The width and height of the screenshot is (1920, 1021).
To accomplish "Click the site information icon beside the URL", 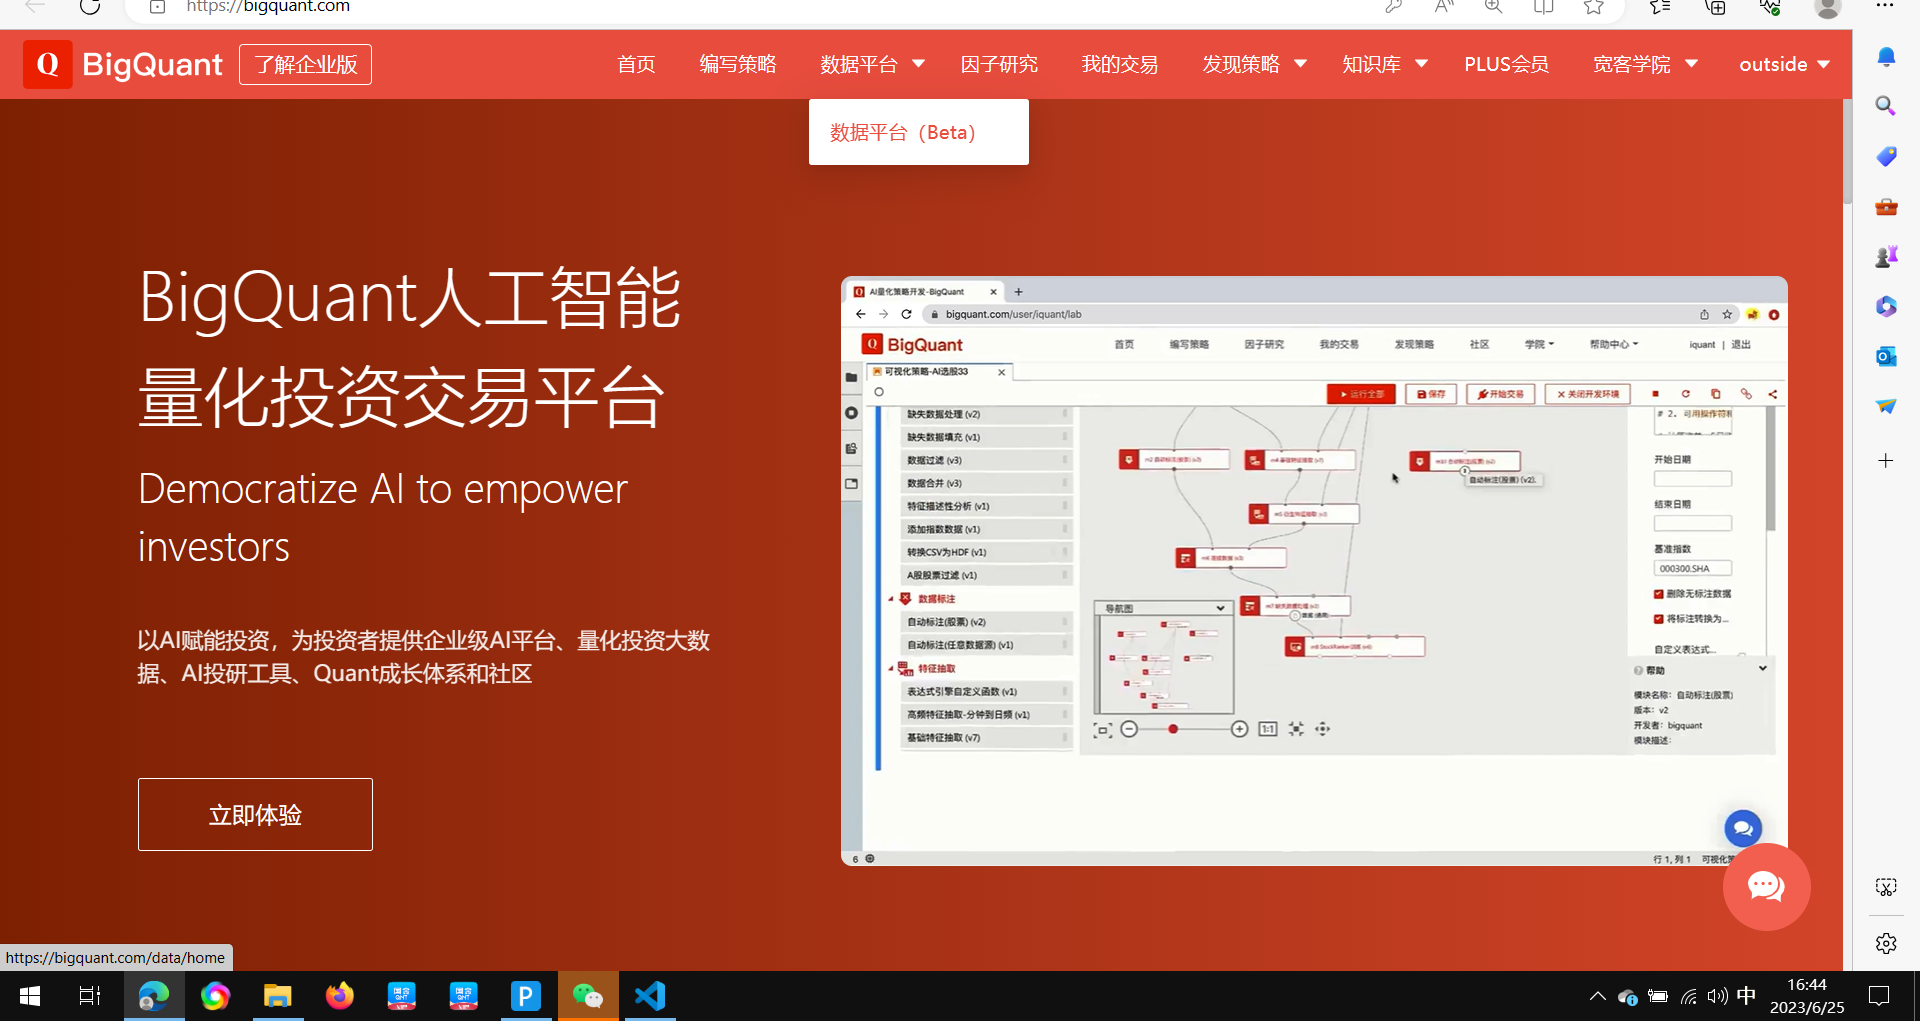I will point(157,6).
